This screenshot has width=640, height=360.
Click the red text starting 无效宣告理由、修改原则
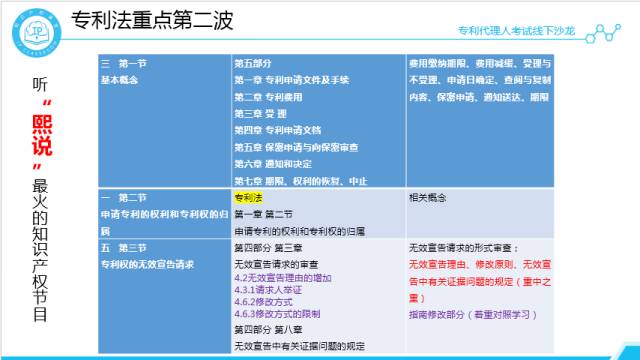[x=480, y=281]
